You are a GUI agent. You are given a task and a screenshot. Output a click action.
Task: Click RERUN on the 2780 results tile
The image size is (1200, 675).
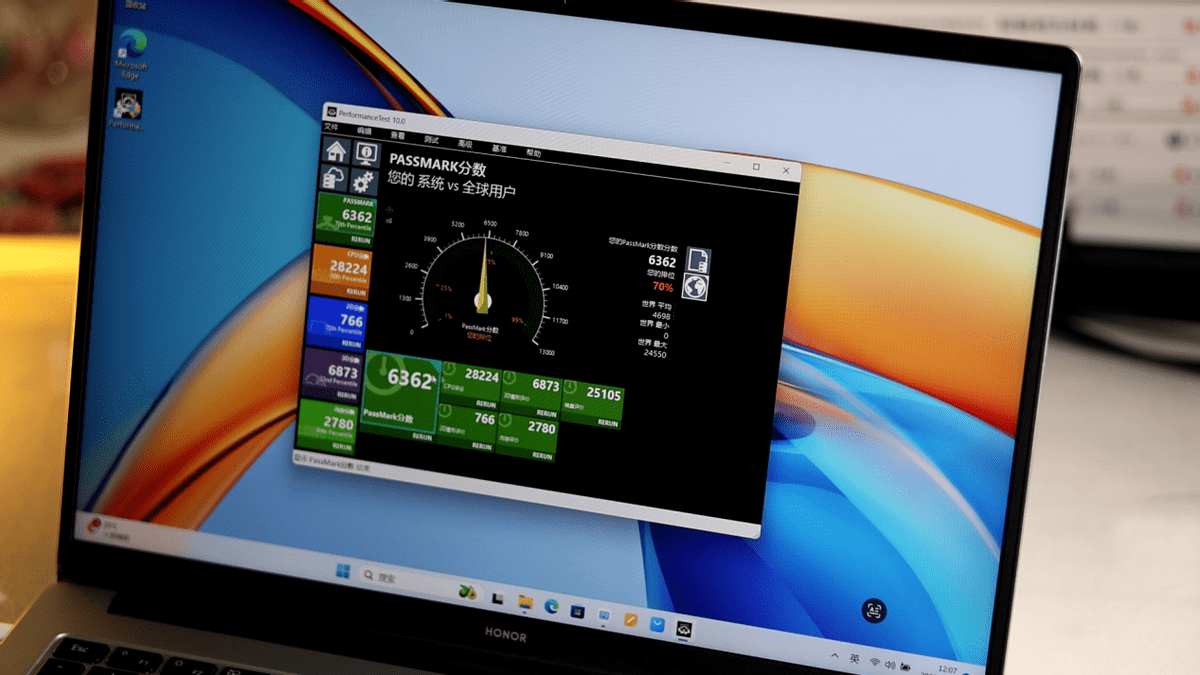point(541,457)
